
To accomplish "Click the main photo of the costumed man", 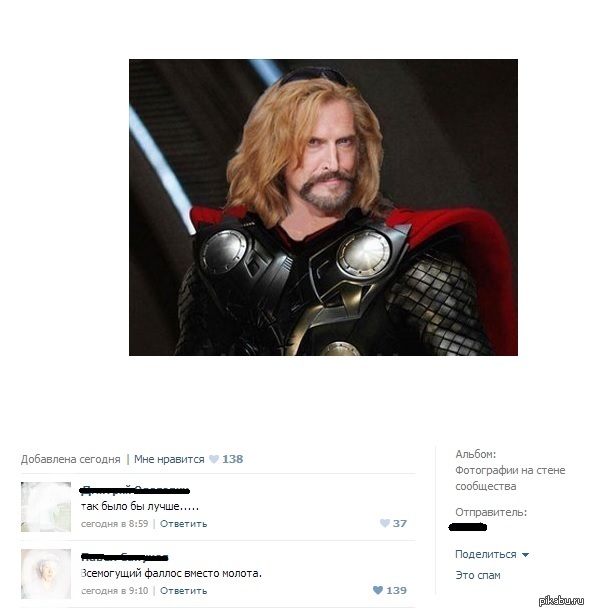I will [x=323, y=207].
